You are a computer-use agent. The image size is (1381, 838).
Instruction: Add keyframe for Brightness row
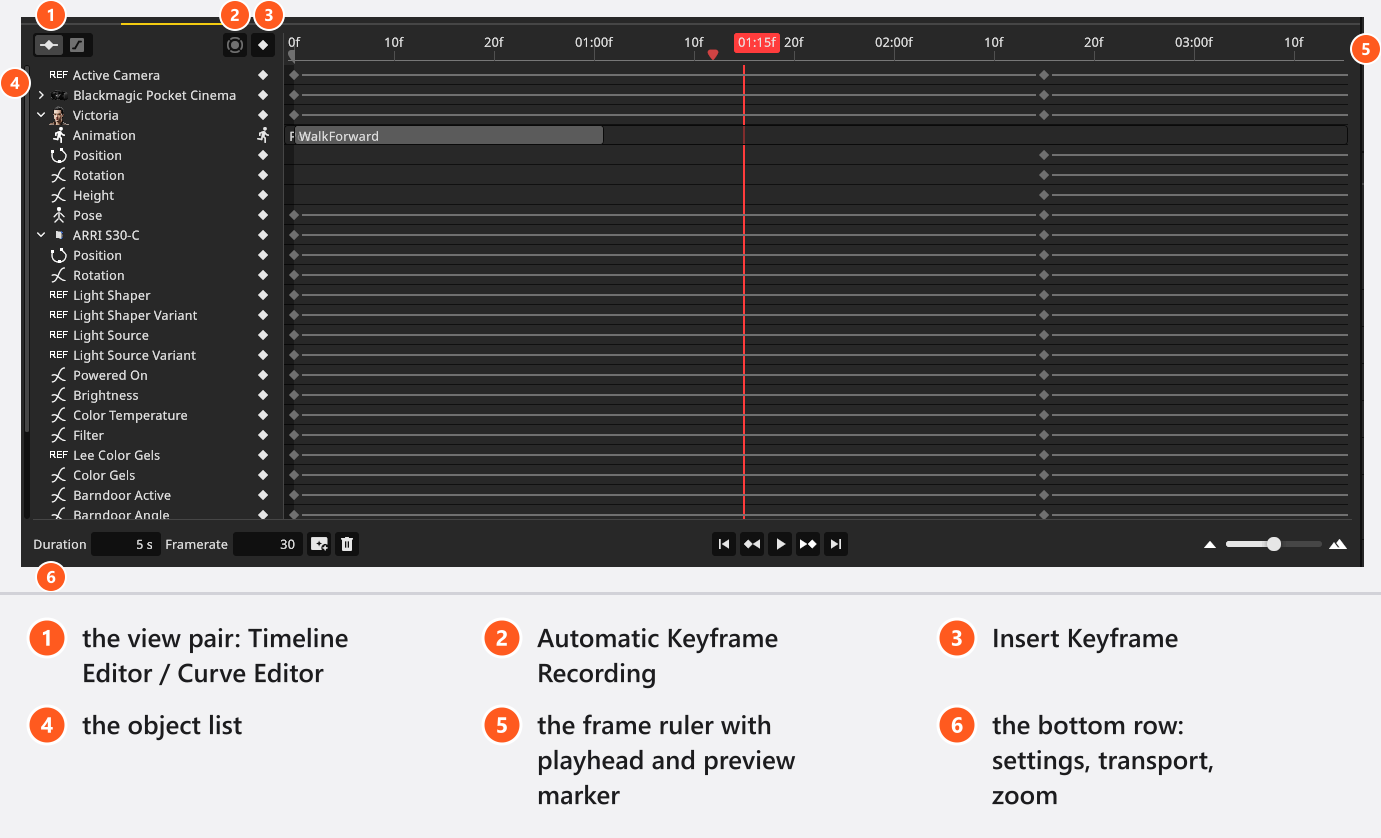[263, 395]
